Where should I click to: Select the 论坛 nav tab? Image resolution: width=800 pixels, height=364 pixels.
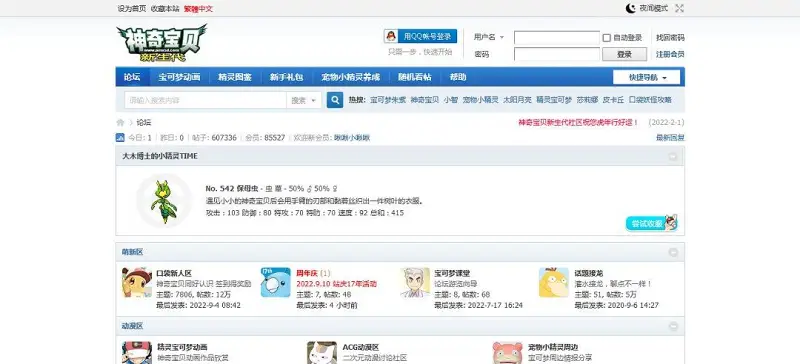point(132,77)
